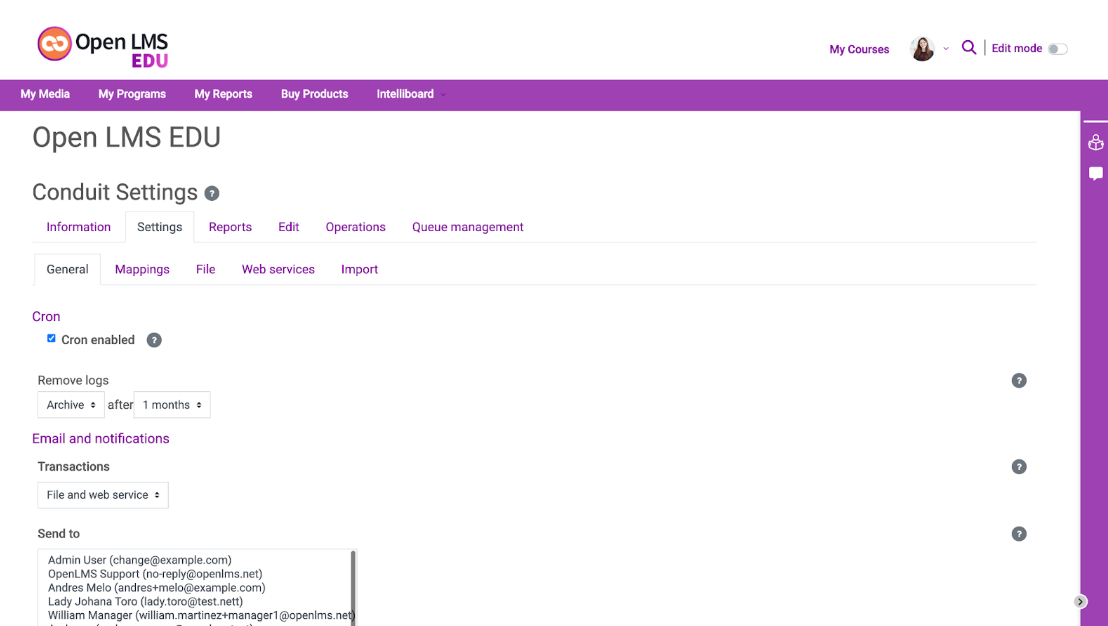
Task: Click the help icon next to Cron enabled
Action: tap(154, 340)
